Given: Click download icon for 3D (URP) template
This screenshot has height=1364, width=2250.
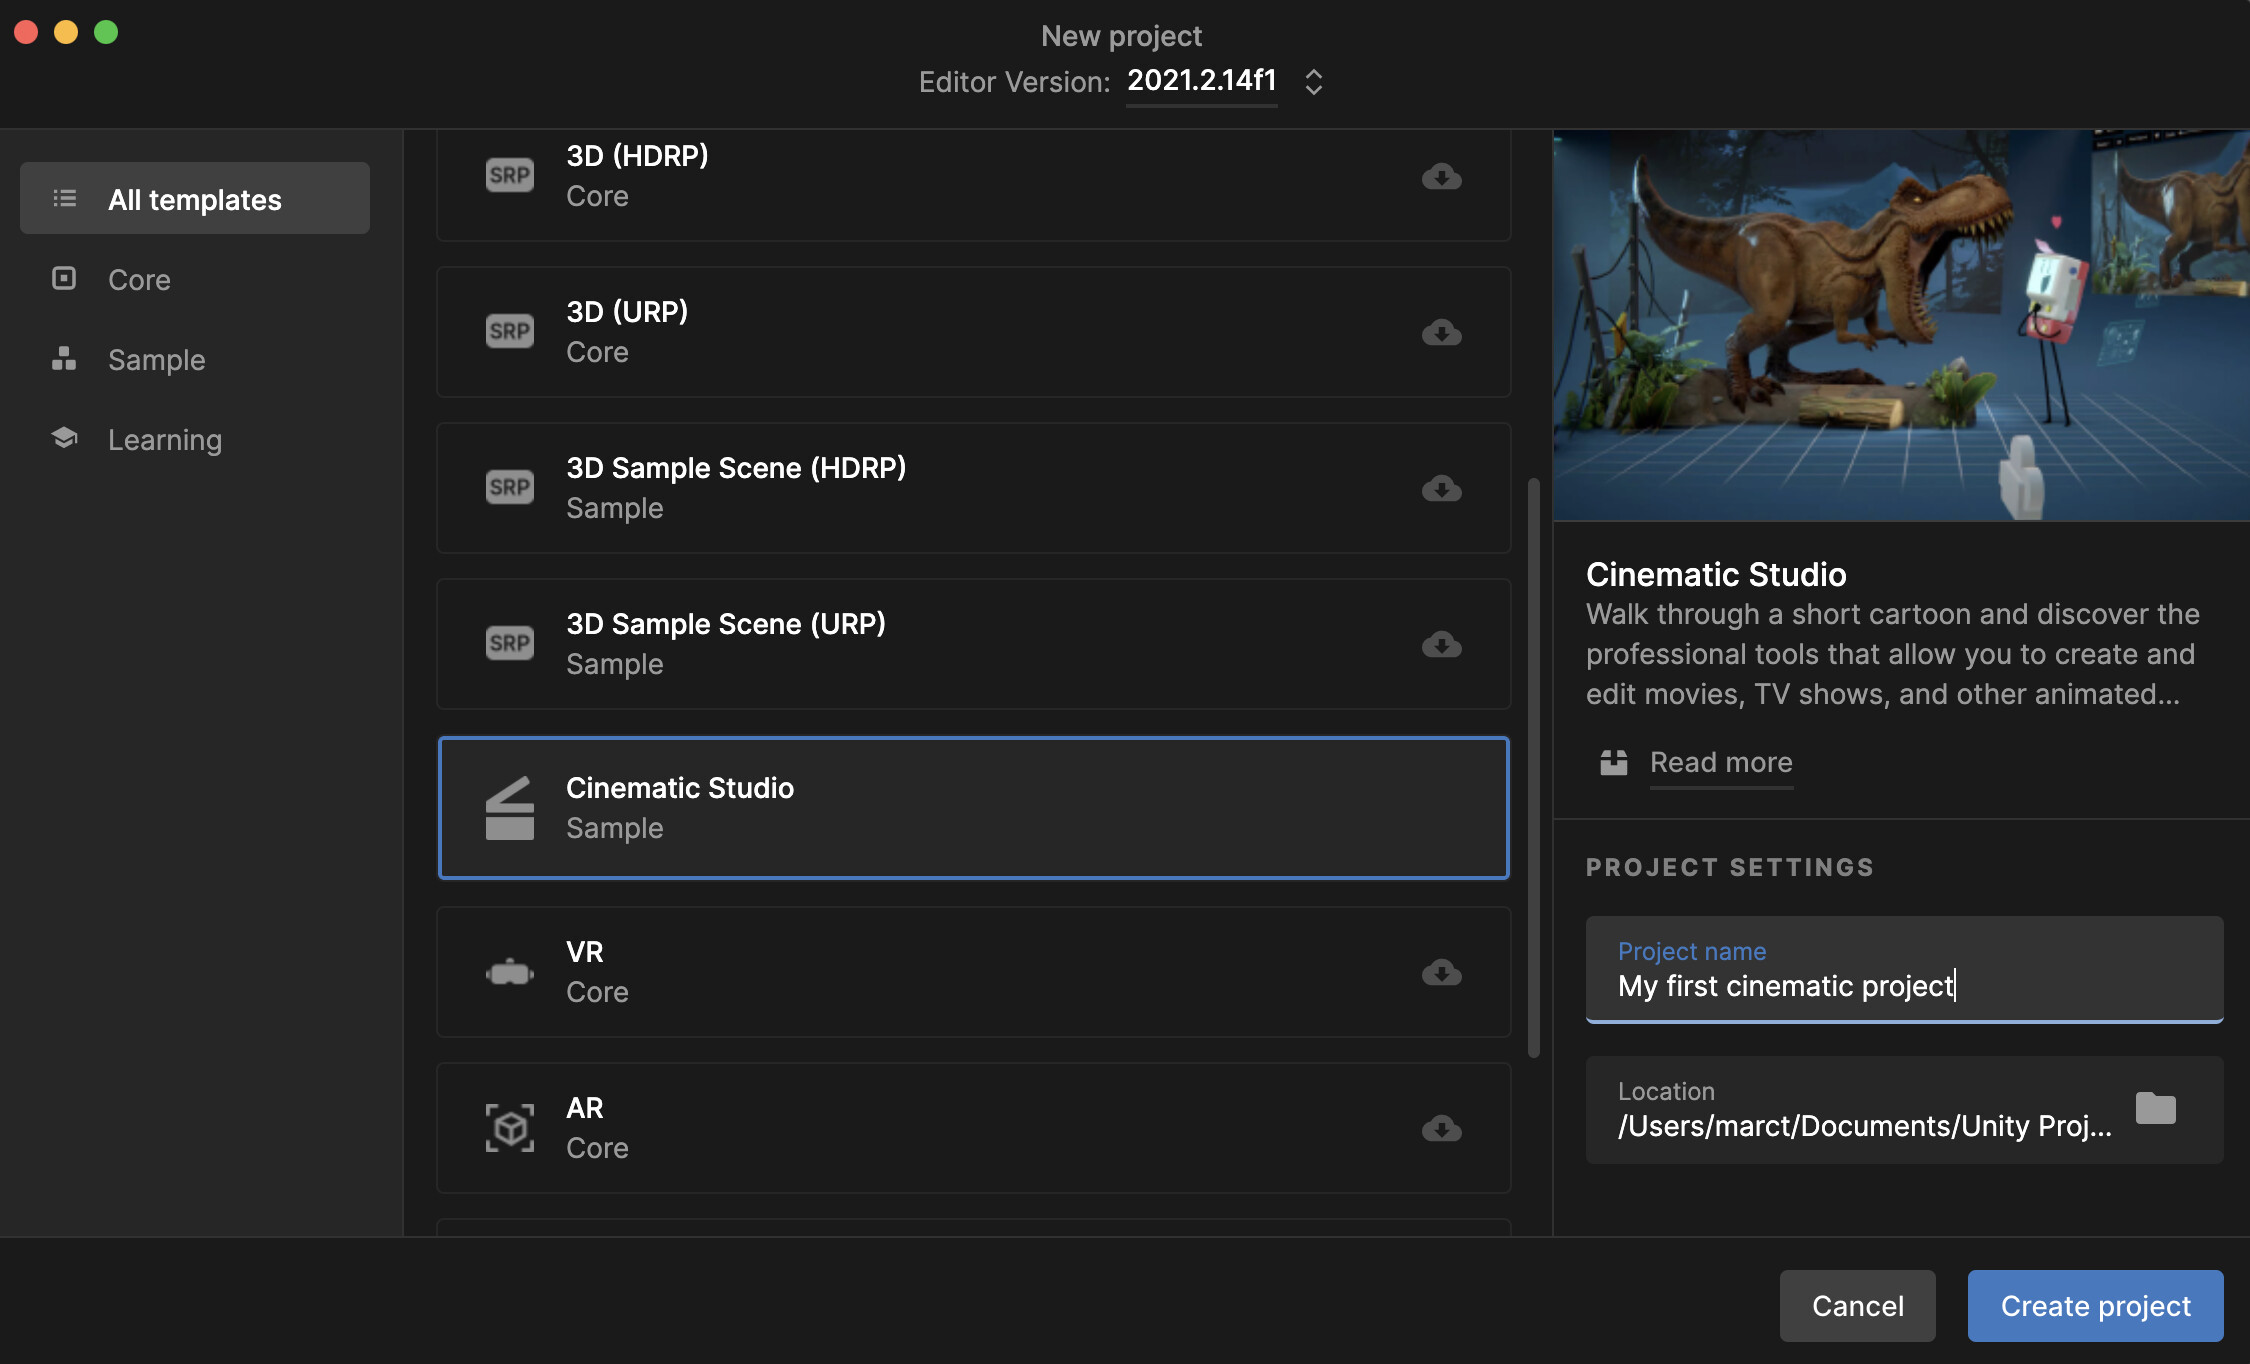Looking at the screenshot, I should pos(1441,332).
